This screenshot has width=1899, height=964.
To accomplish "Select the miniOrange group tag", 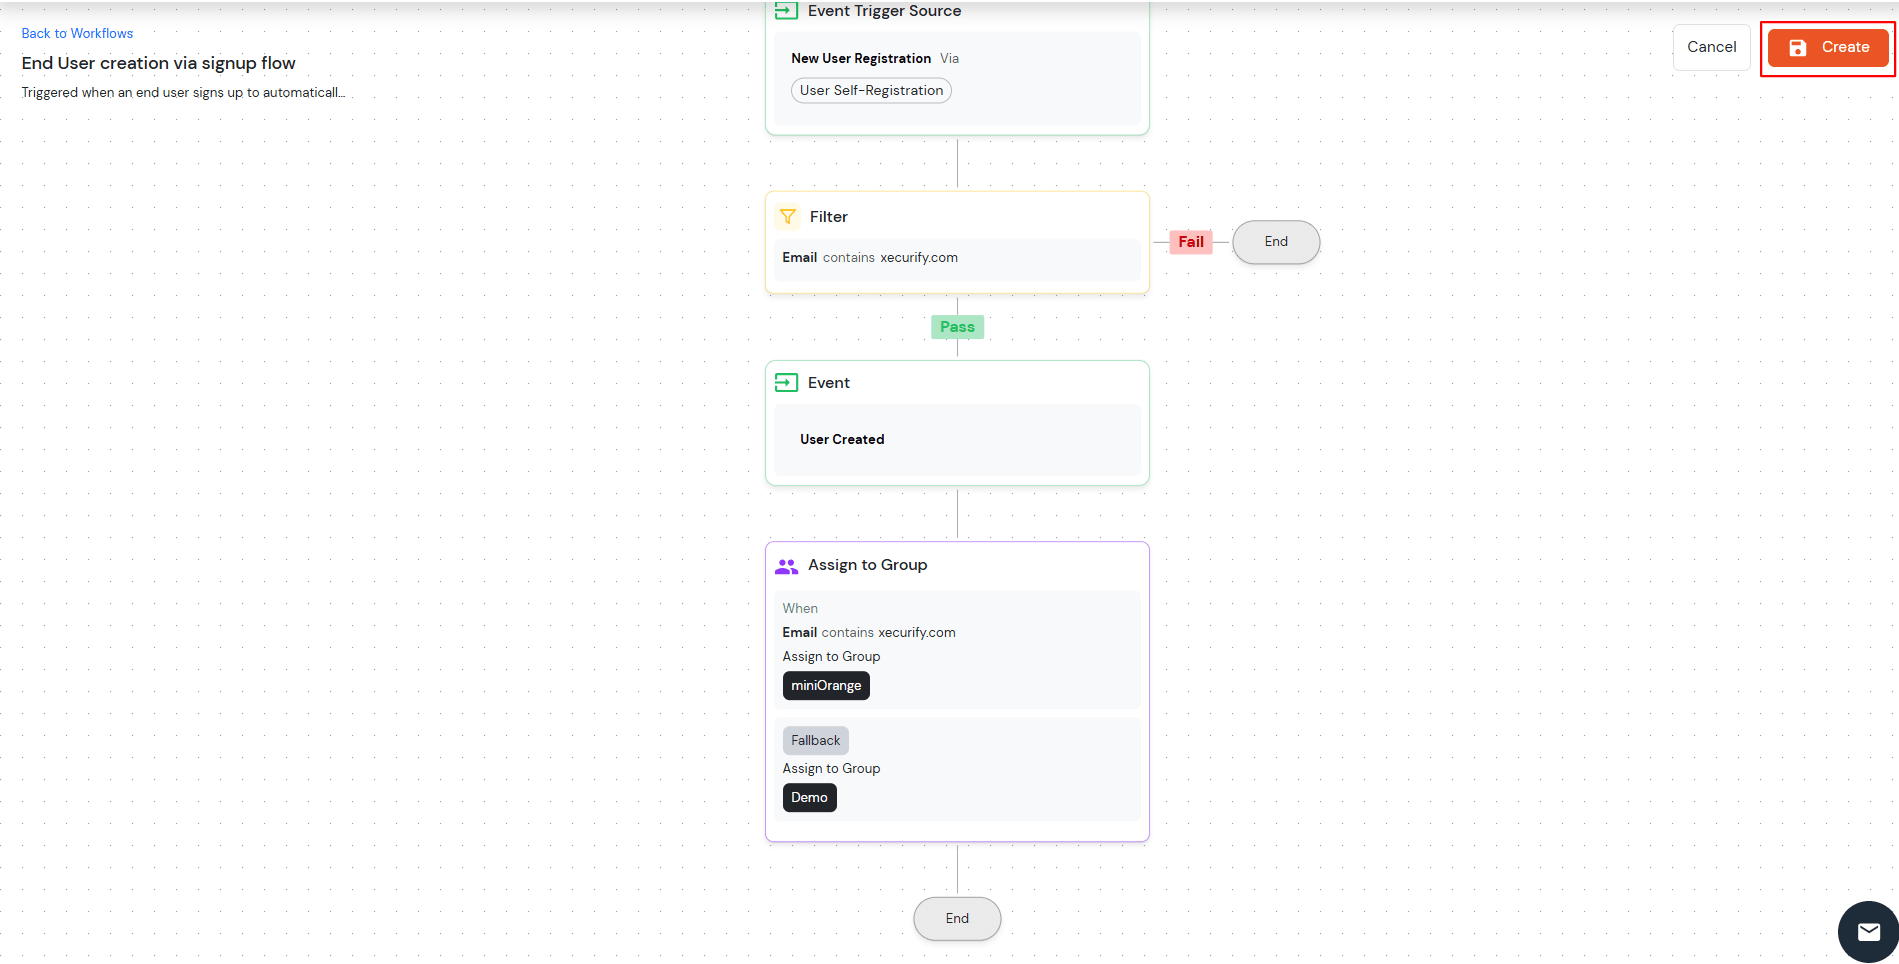I will pyautogui.click(x=825, y=685).
